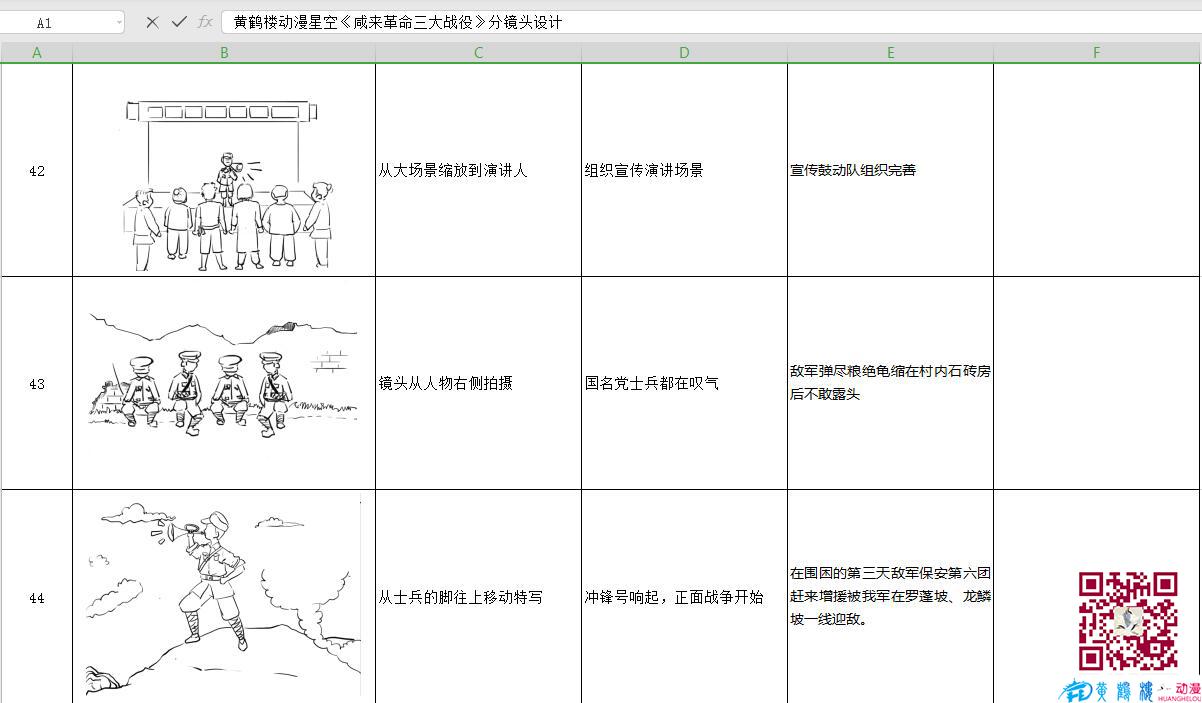This screenshot has height=703, width=1202.
Task: Select cell '组织宣传演讲场景'
Action: 684,170
